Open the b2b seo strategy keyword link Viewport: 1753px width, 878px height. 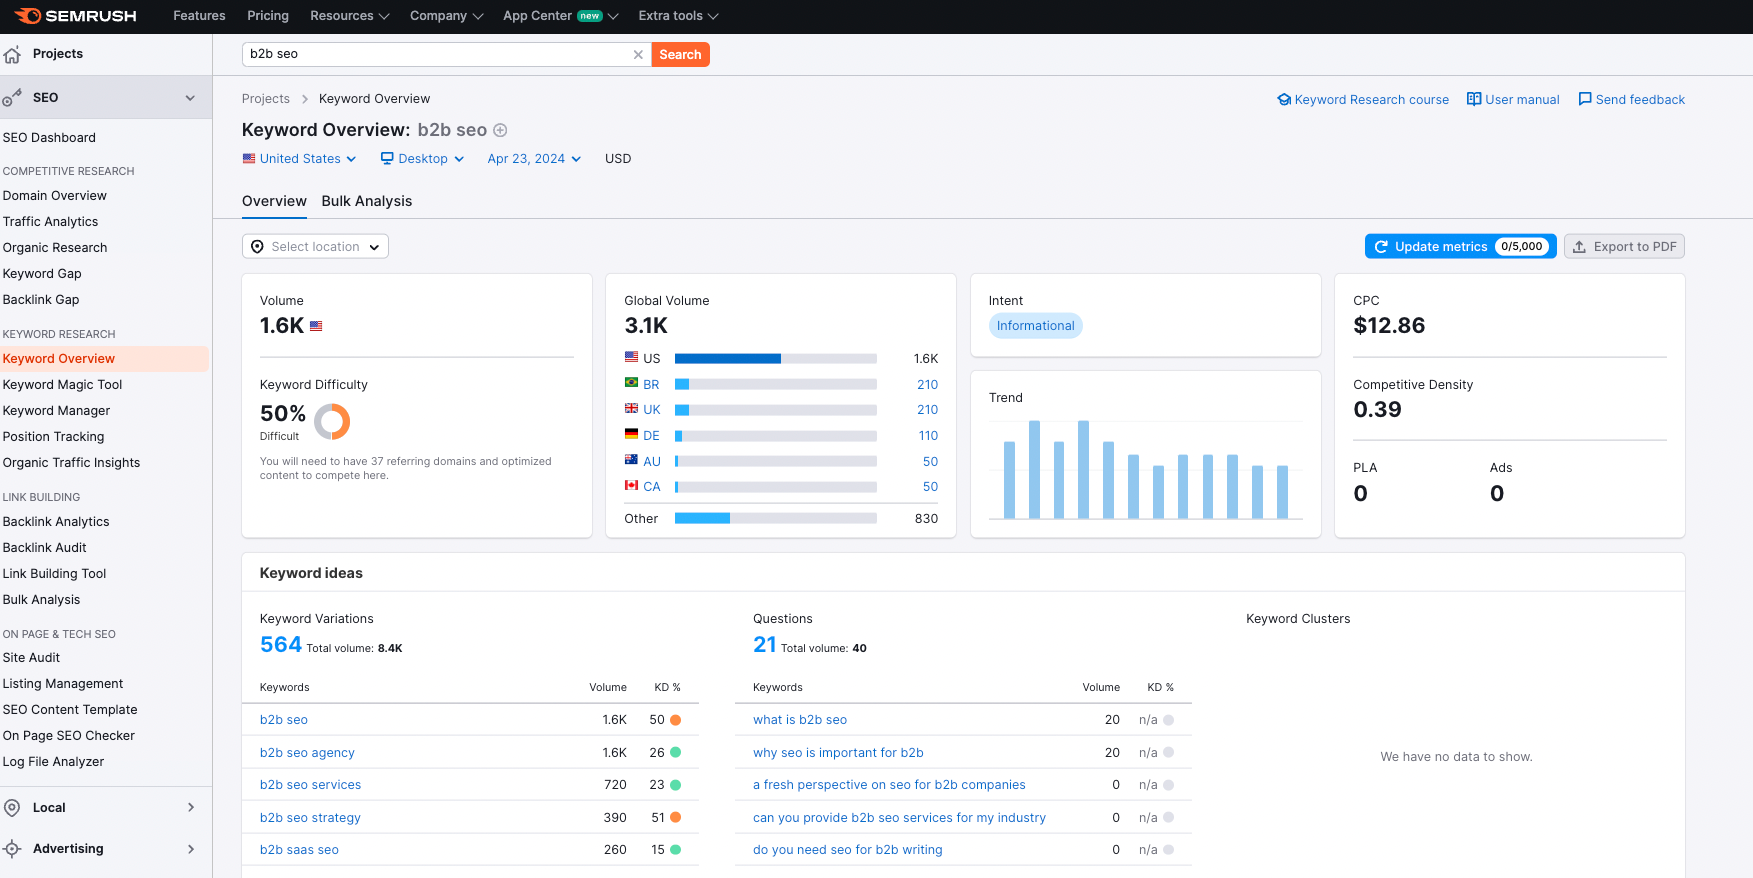click(310, 818)
